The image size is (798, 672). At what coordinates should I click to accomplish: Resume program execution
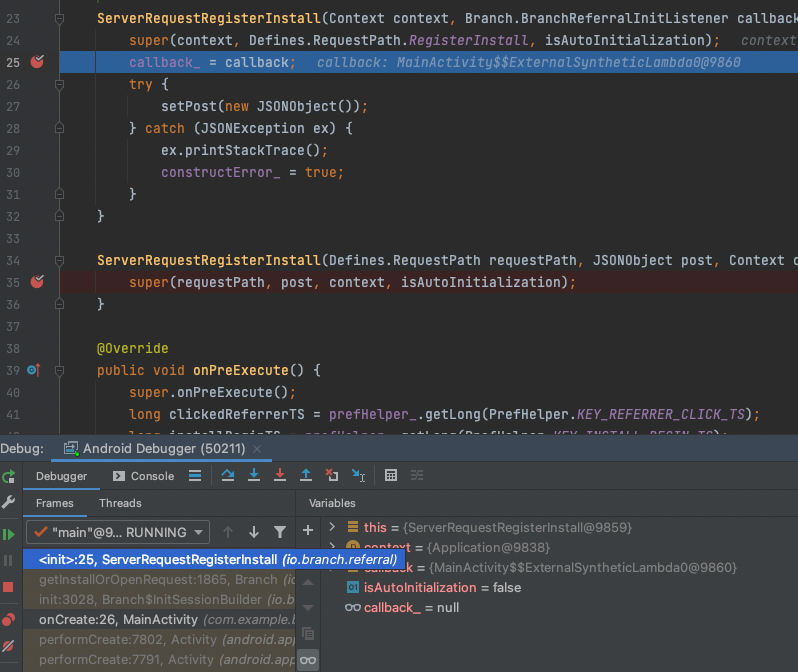(x=9, y=535)
